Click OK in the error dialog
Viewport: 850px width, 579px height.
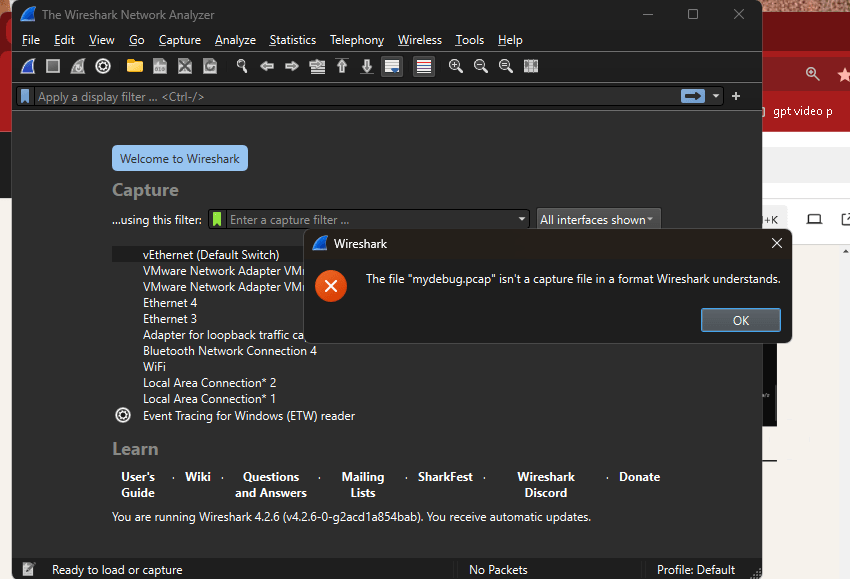[x=740, y=320]
